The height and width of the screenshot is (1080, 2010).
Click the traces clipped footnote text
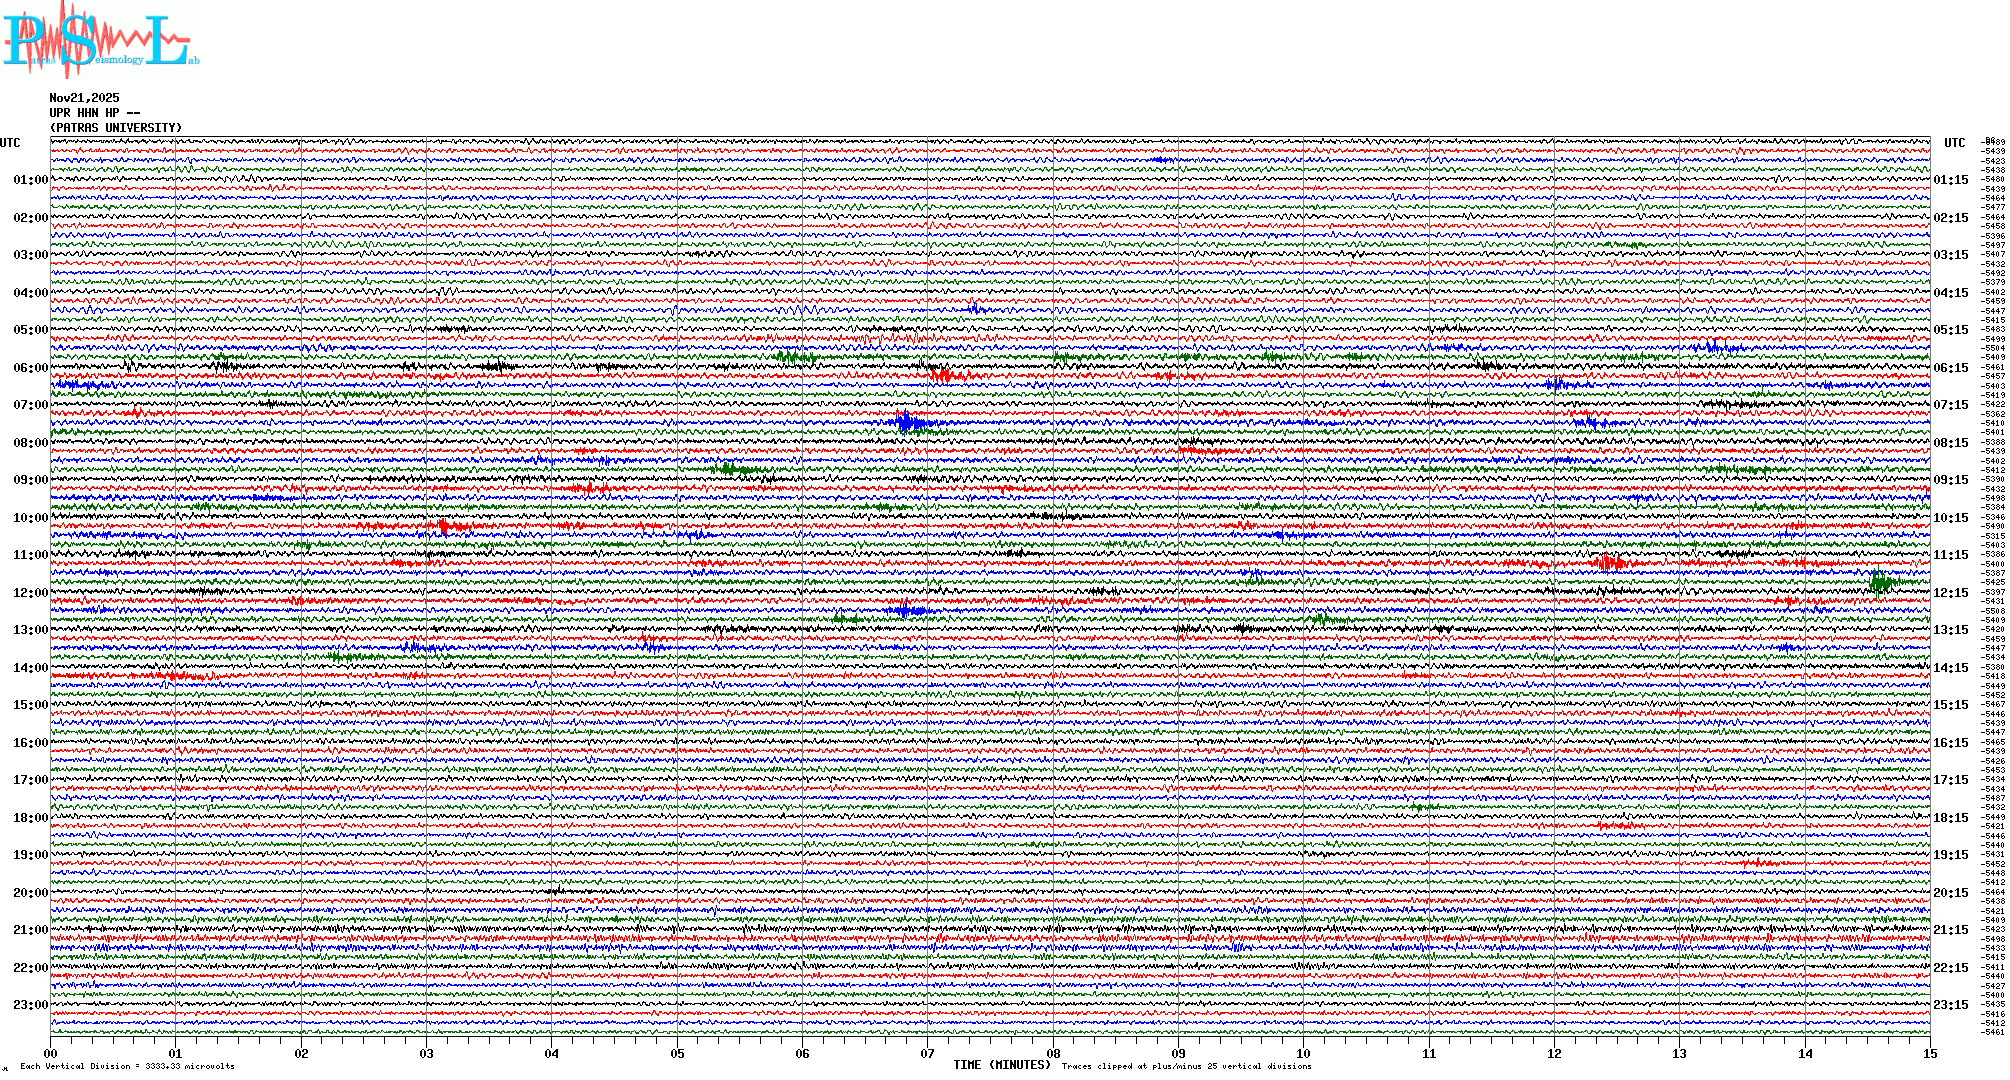coord(1186,1067)
